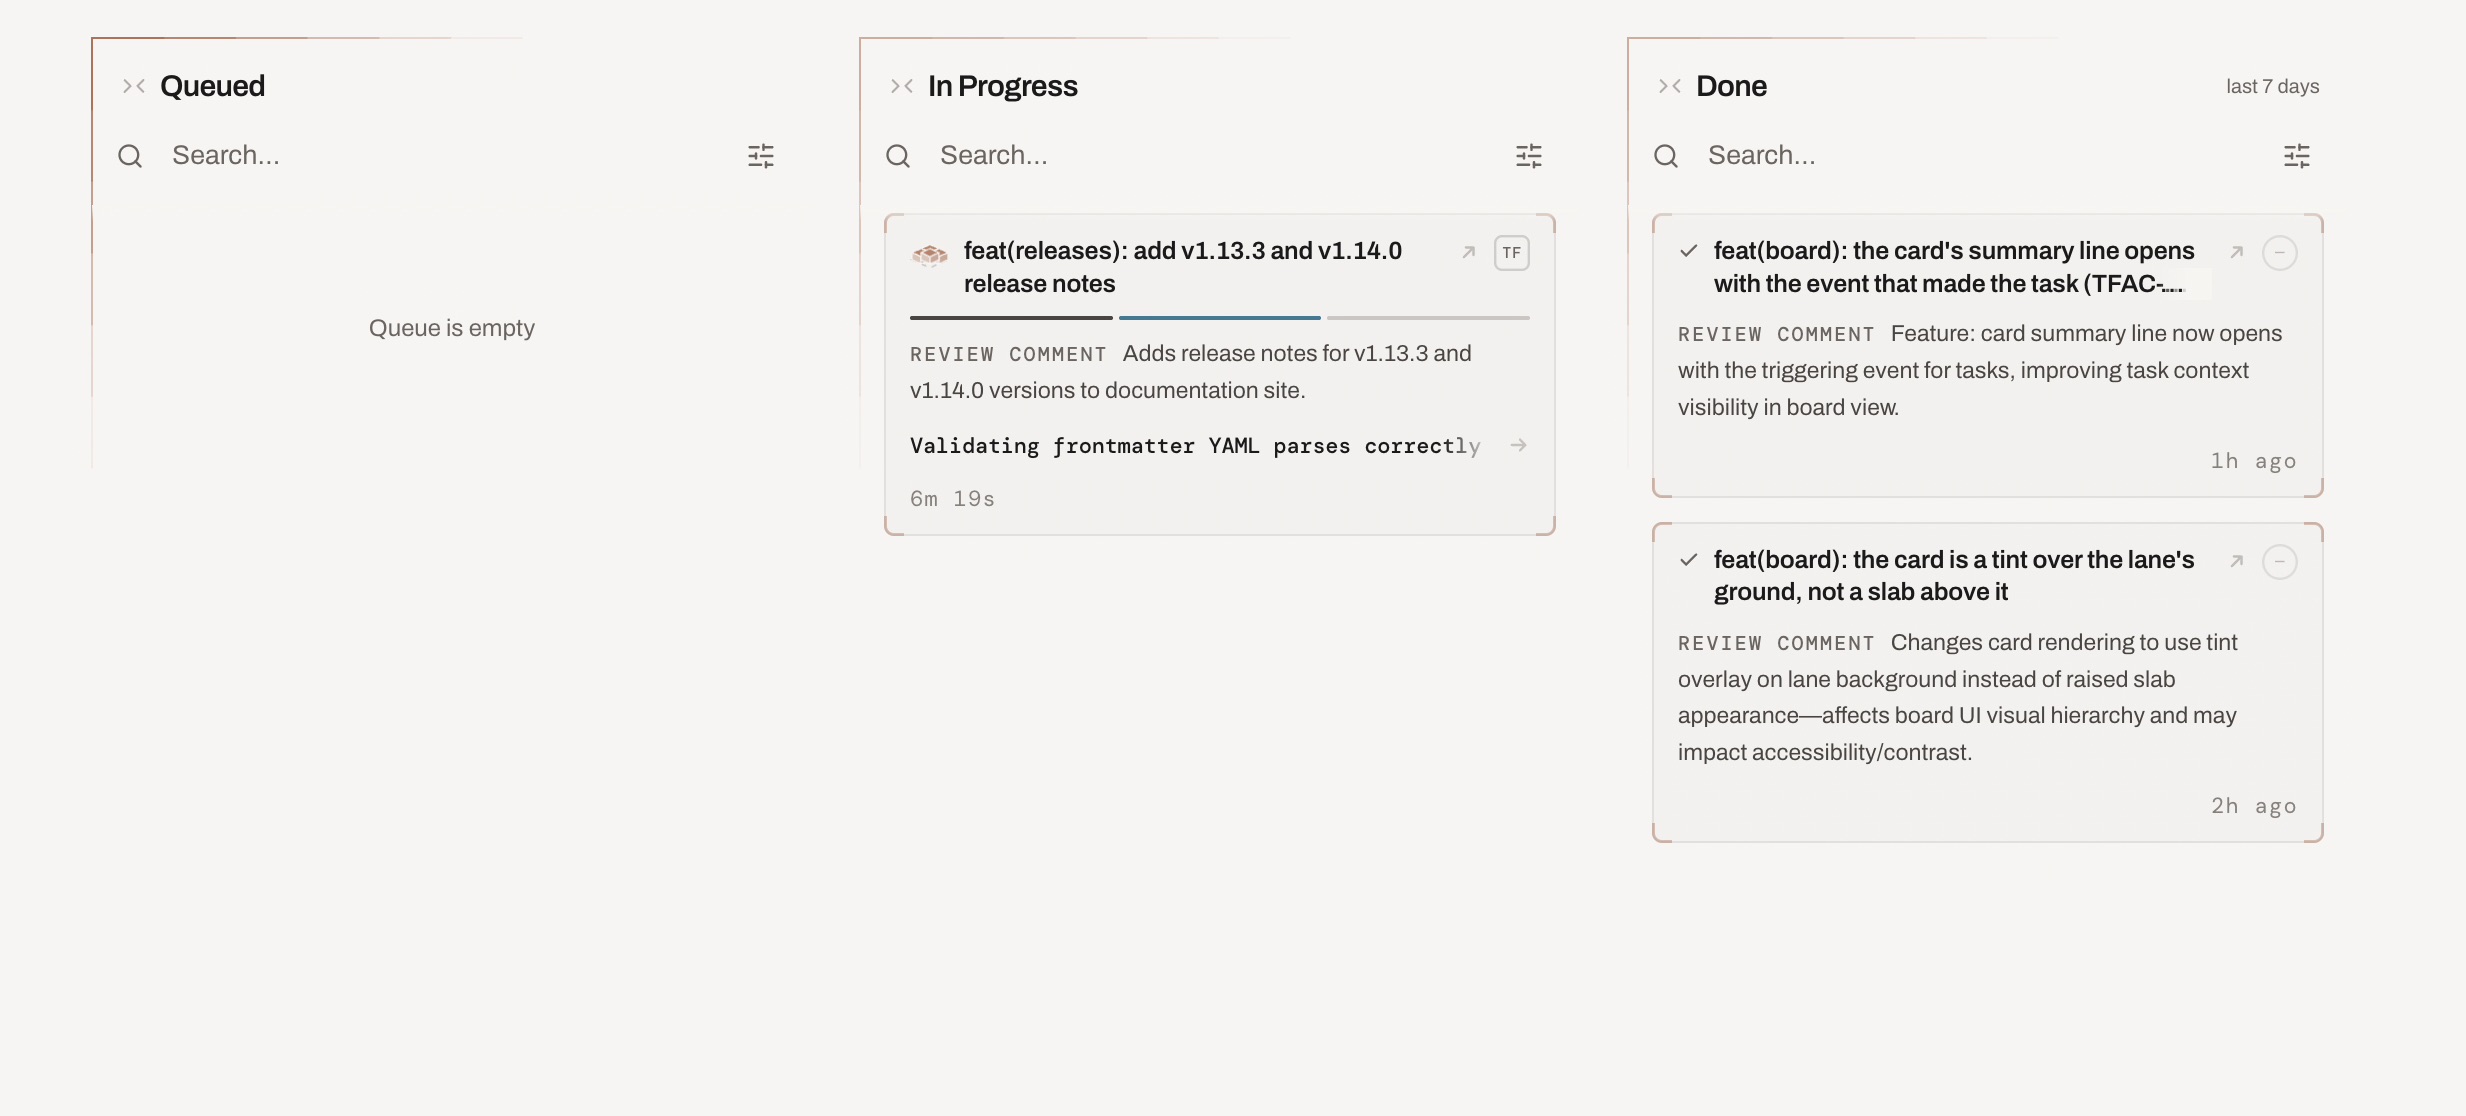
Task: Open the 'card's summary line opens' task title
Action: point(1954,267)
